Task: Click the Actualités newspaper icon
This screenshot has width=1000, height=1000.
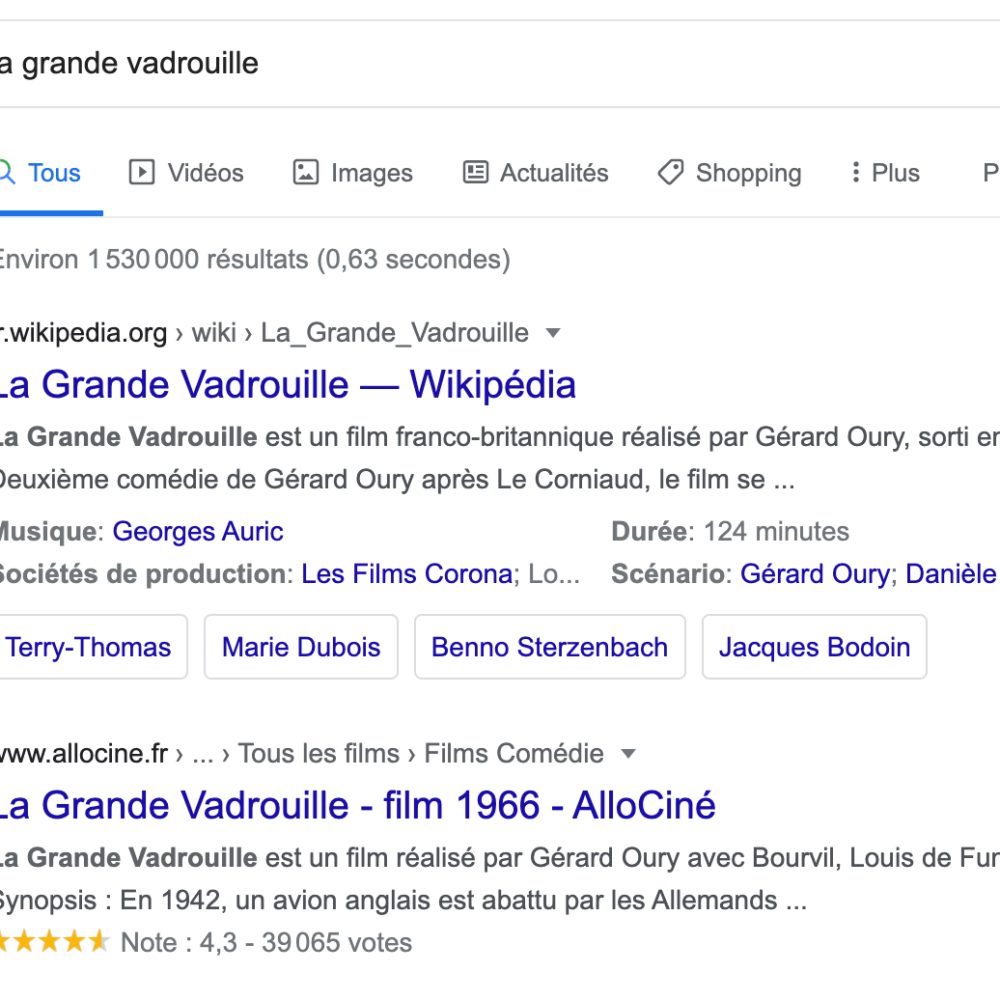Action: click(x=476, y=173)
